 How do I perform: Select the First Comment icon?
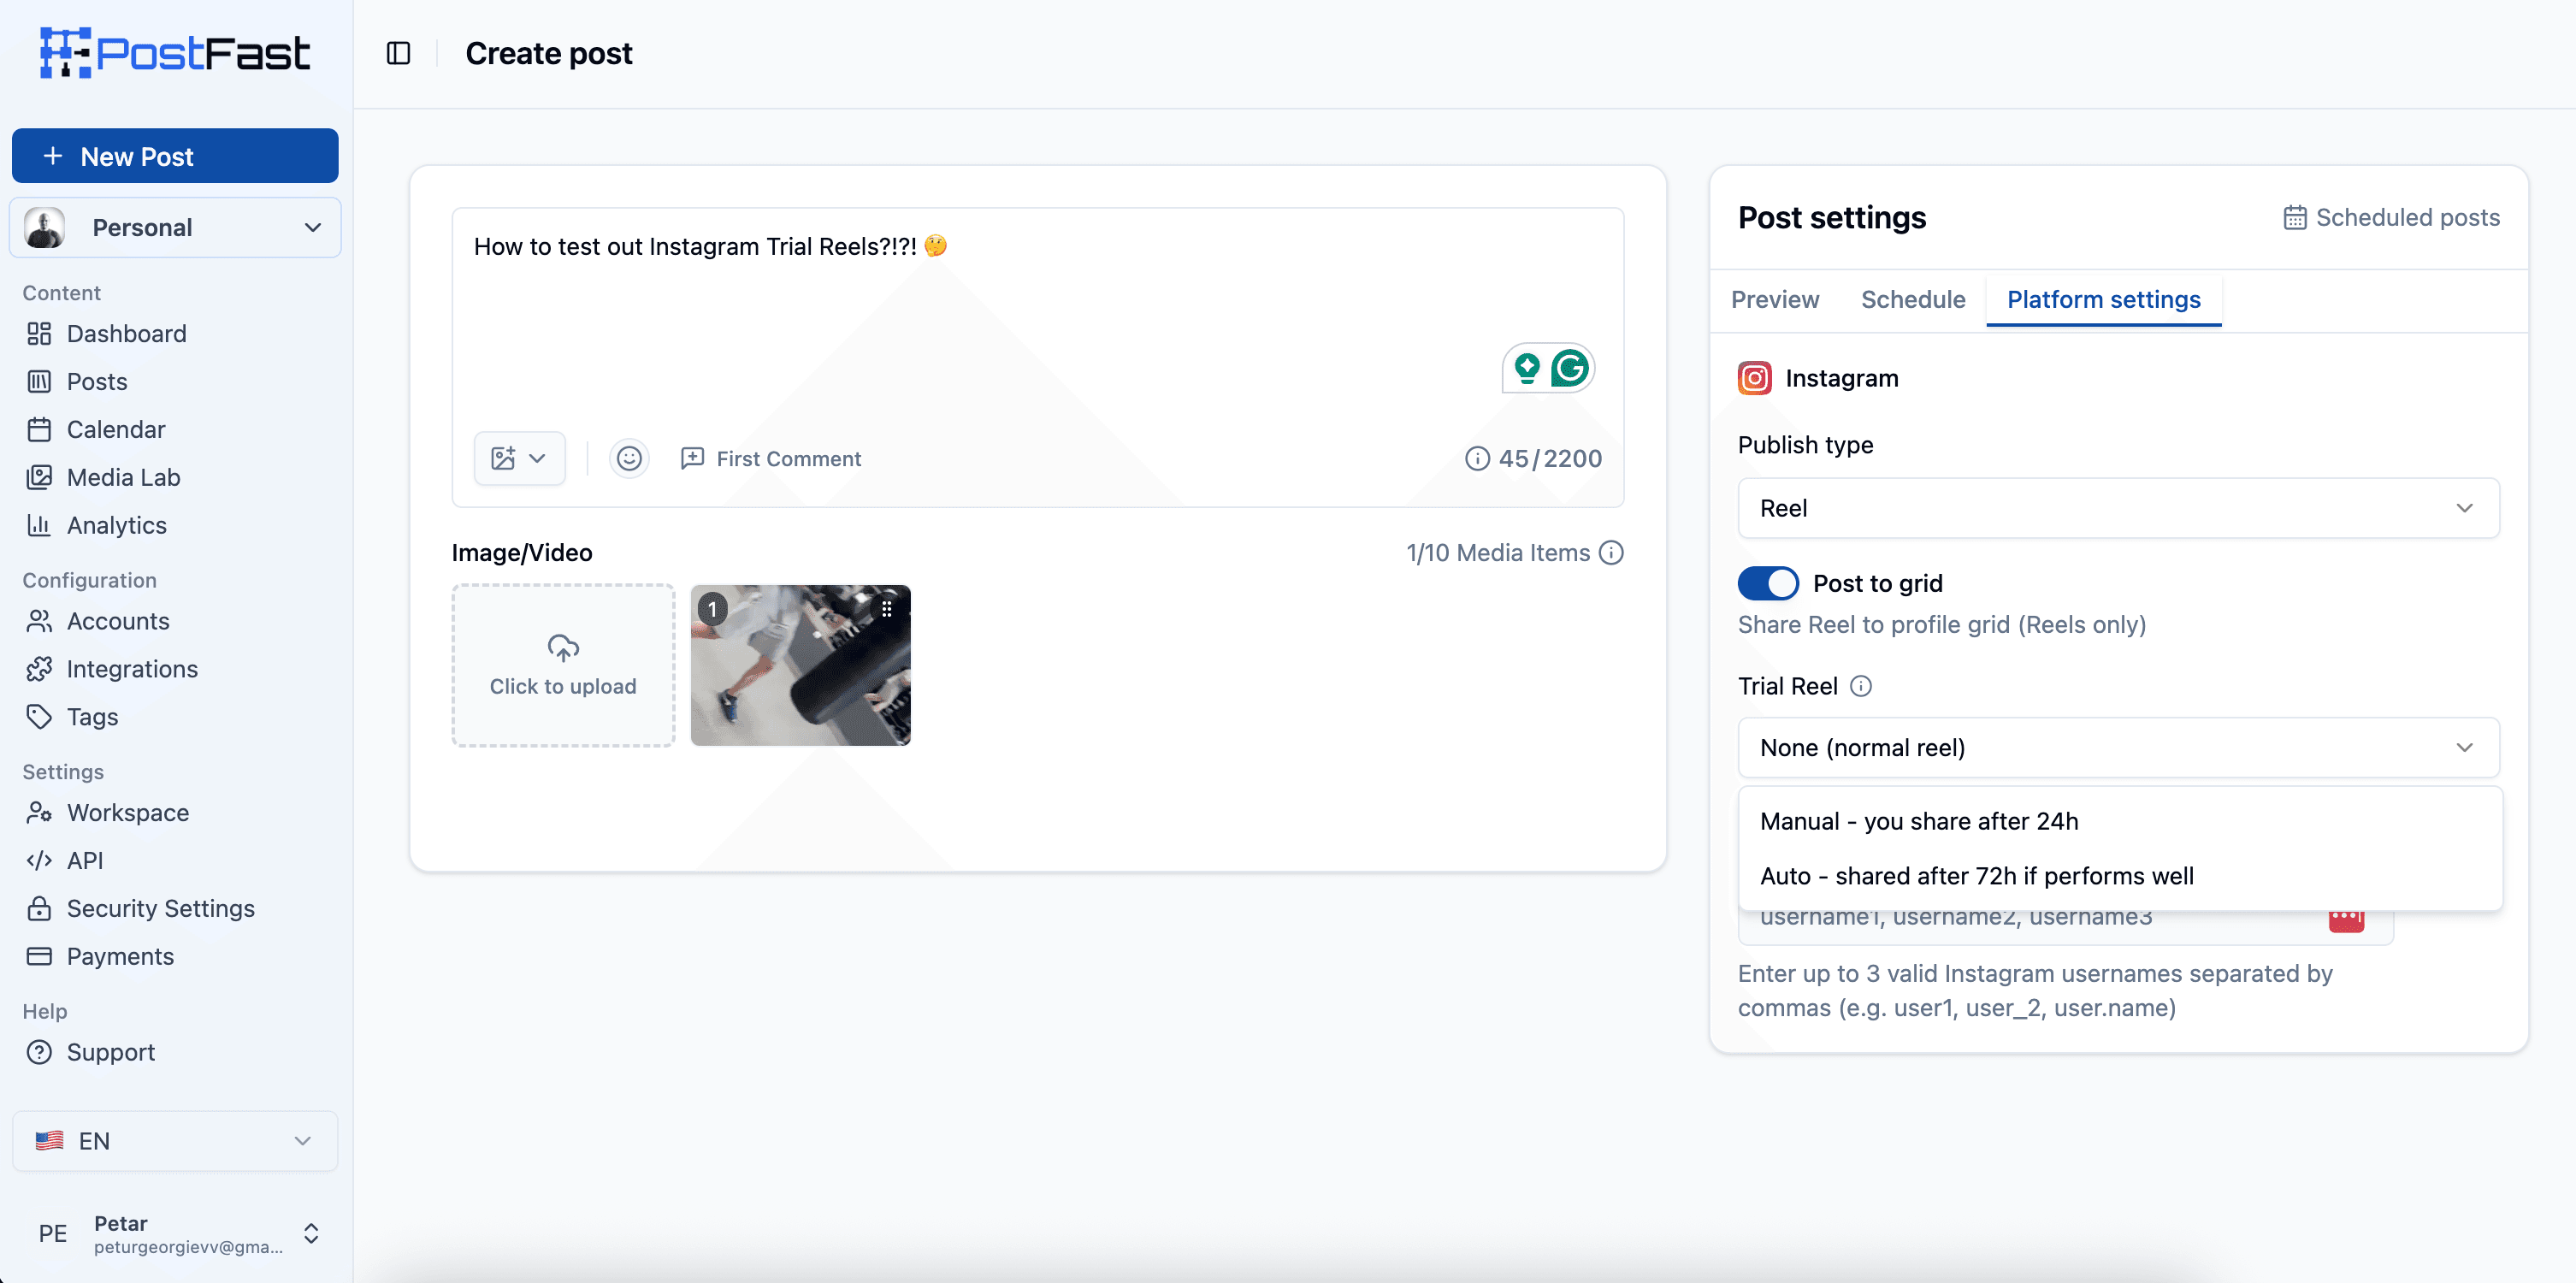coord(691,458)
